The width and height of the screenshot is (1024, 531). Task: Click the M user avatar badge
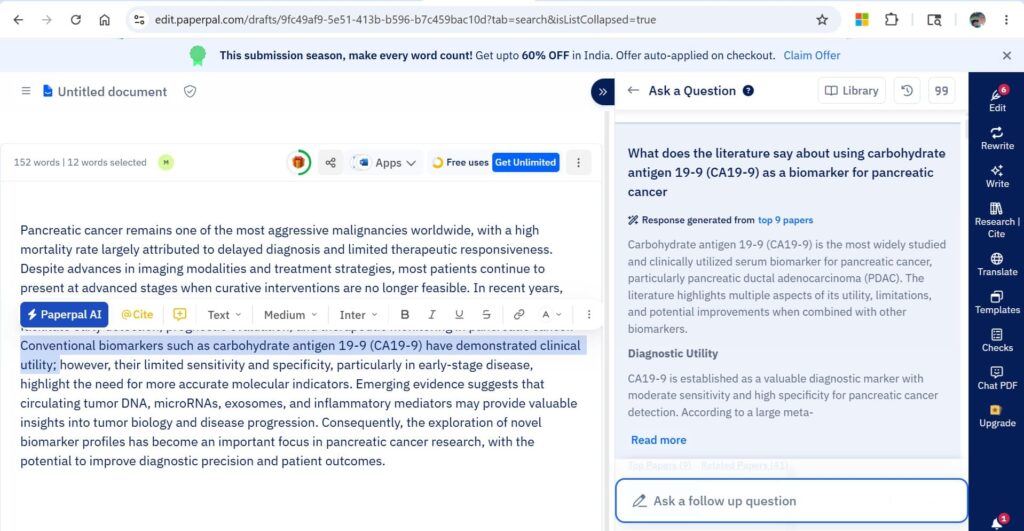tap(166, 163)
